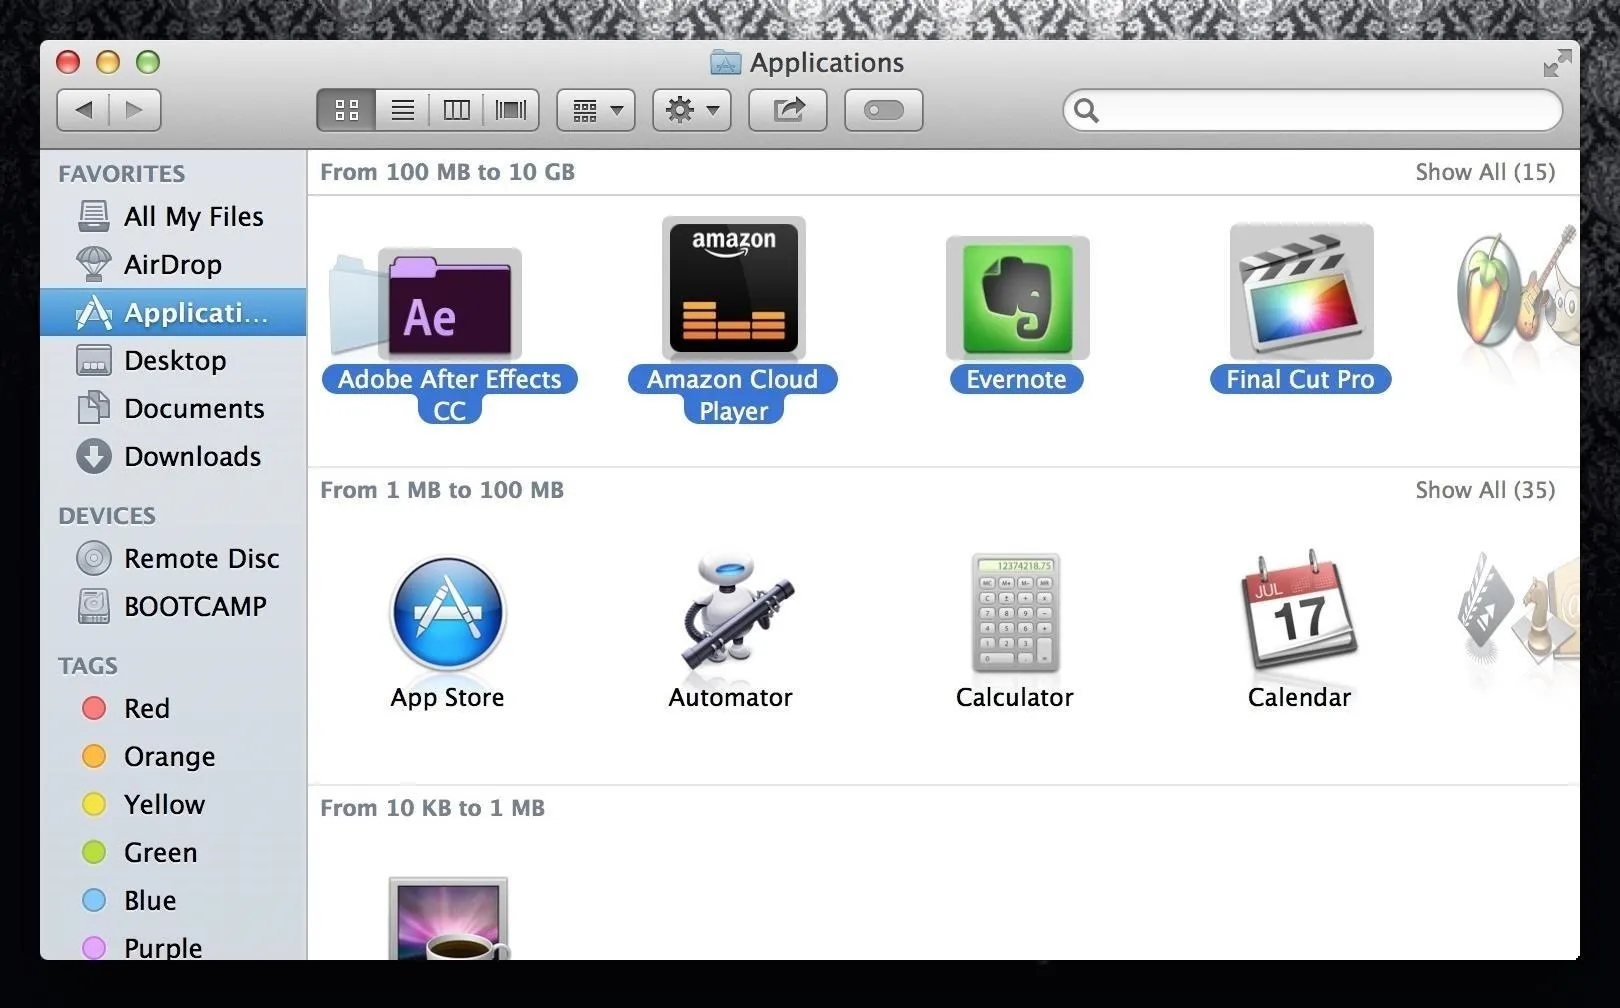This screenshot has width=1620, height=1008.
Task: Click the DEVICES sidebar header
Action: [107, 516]
